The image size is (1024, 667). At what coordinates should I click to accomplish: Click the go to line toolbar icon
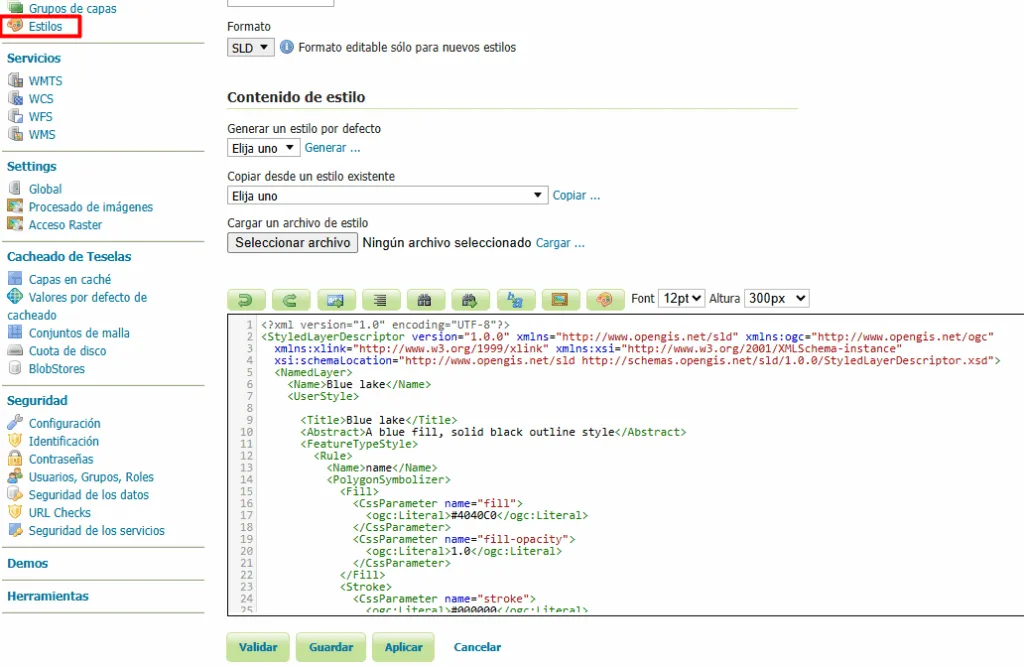click(336, 299)
